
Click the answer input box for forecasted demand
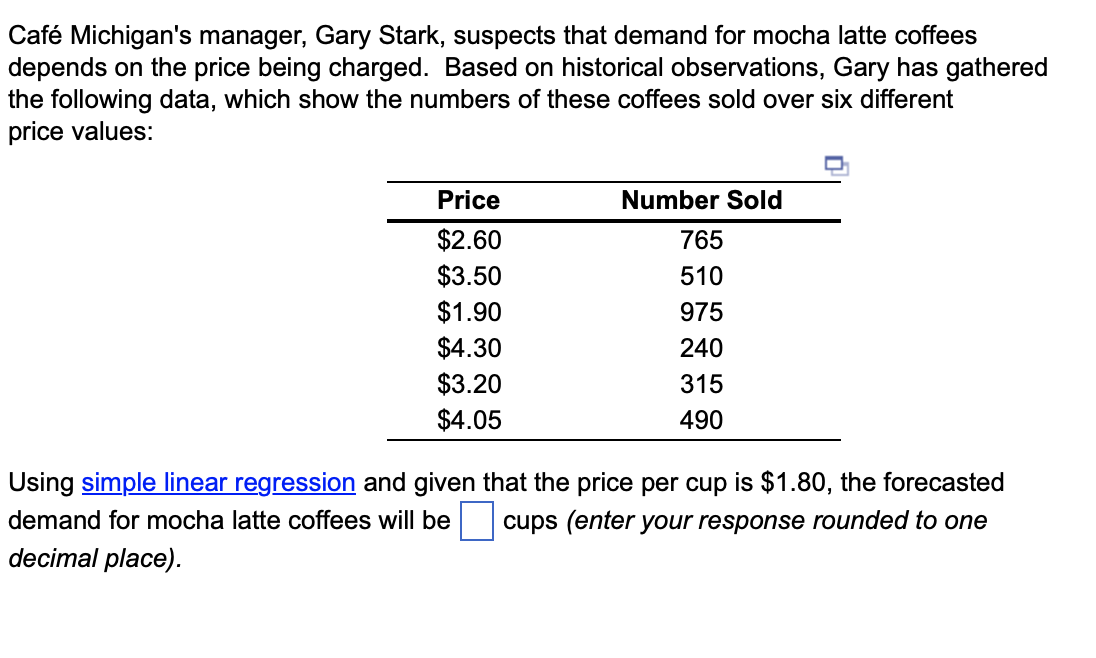point(479,521)
